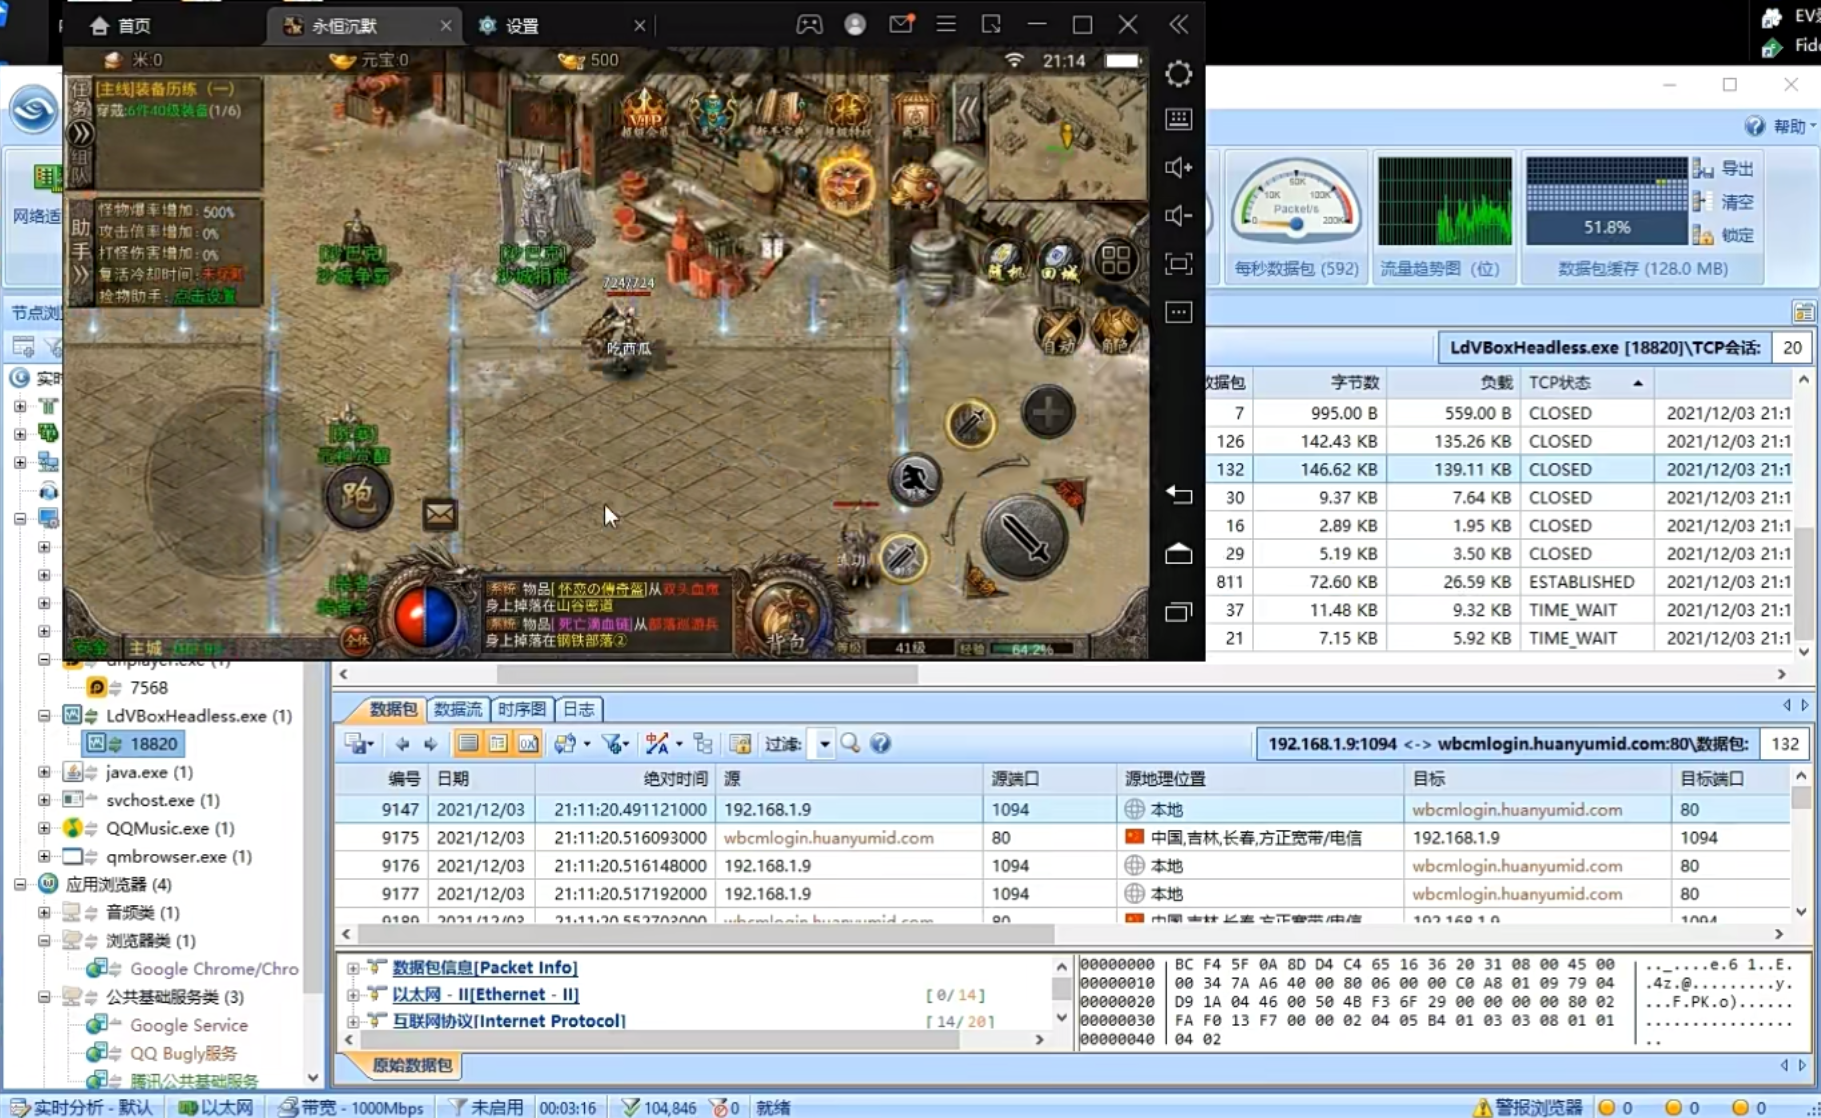Sort sessions by TCP状态 column header
The image size is (1821, 1118).
pyautogui.click(x=1585, y=383)
